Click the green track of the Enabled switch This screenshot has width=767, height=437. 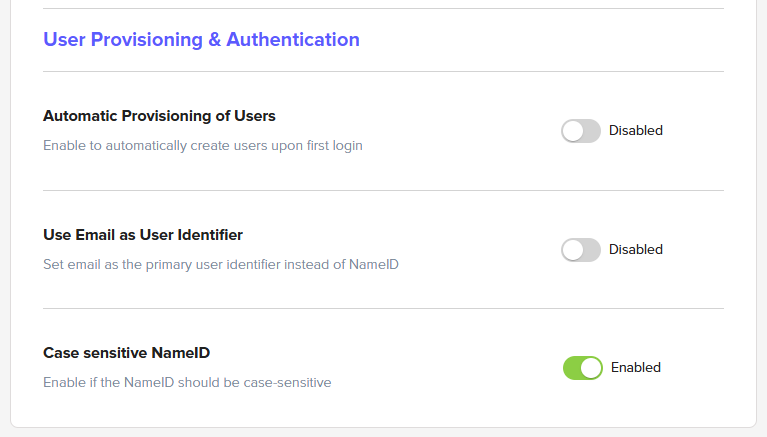coord(572,368)
